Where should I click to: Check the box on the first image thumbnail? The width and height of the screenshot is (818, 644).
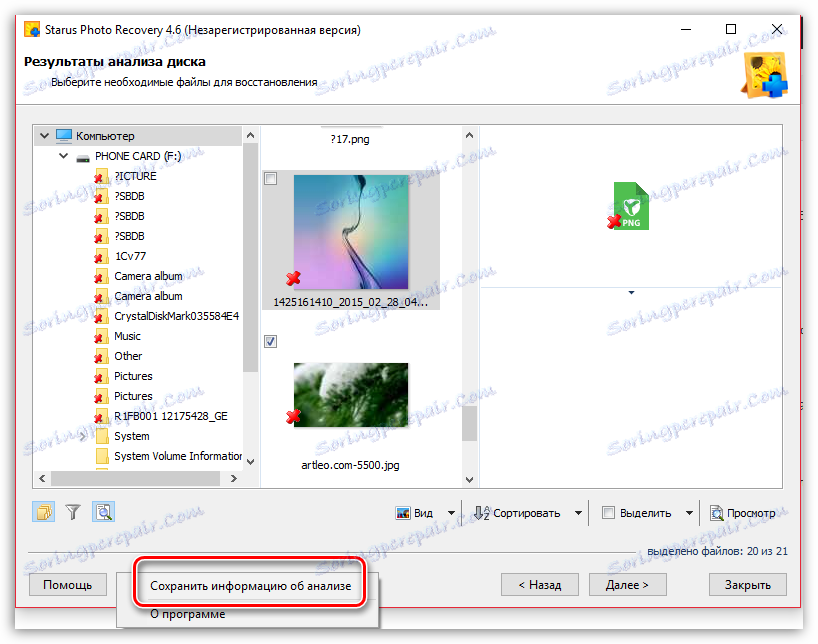(x=270, y=177)
